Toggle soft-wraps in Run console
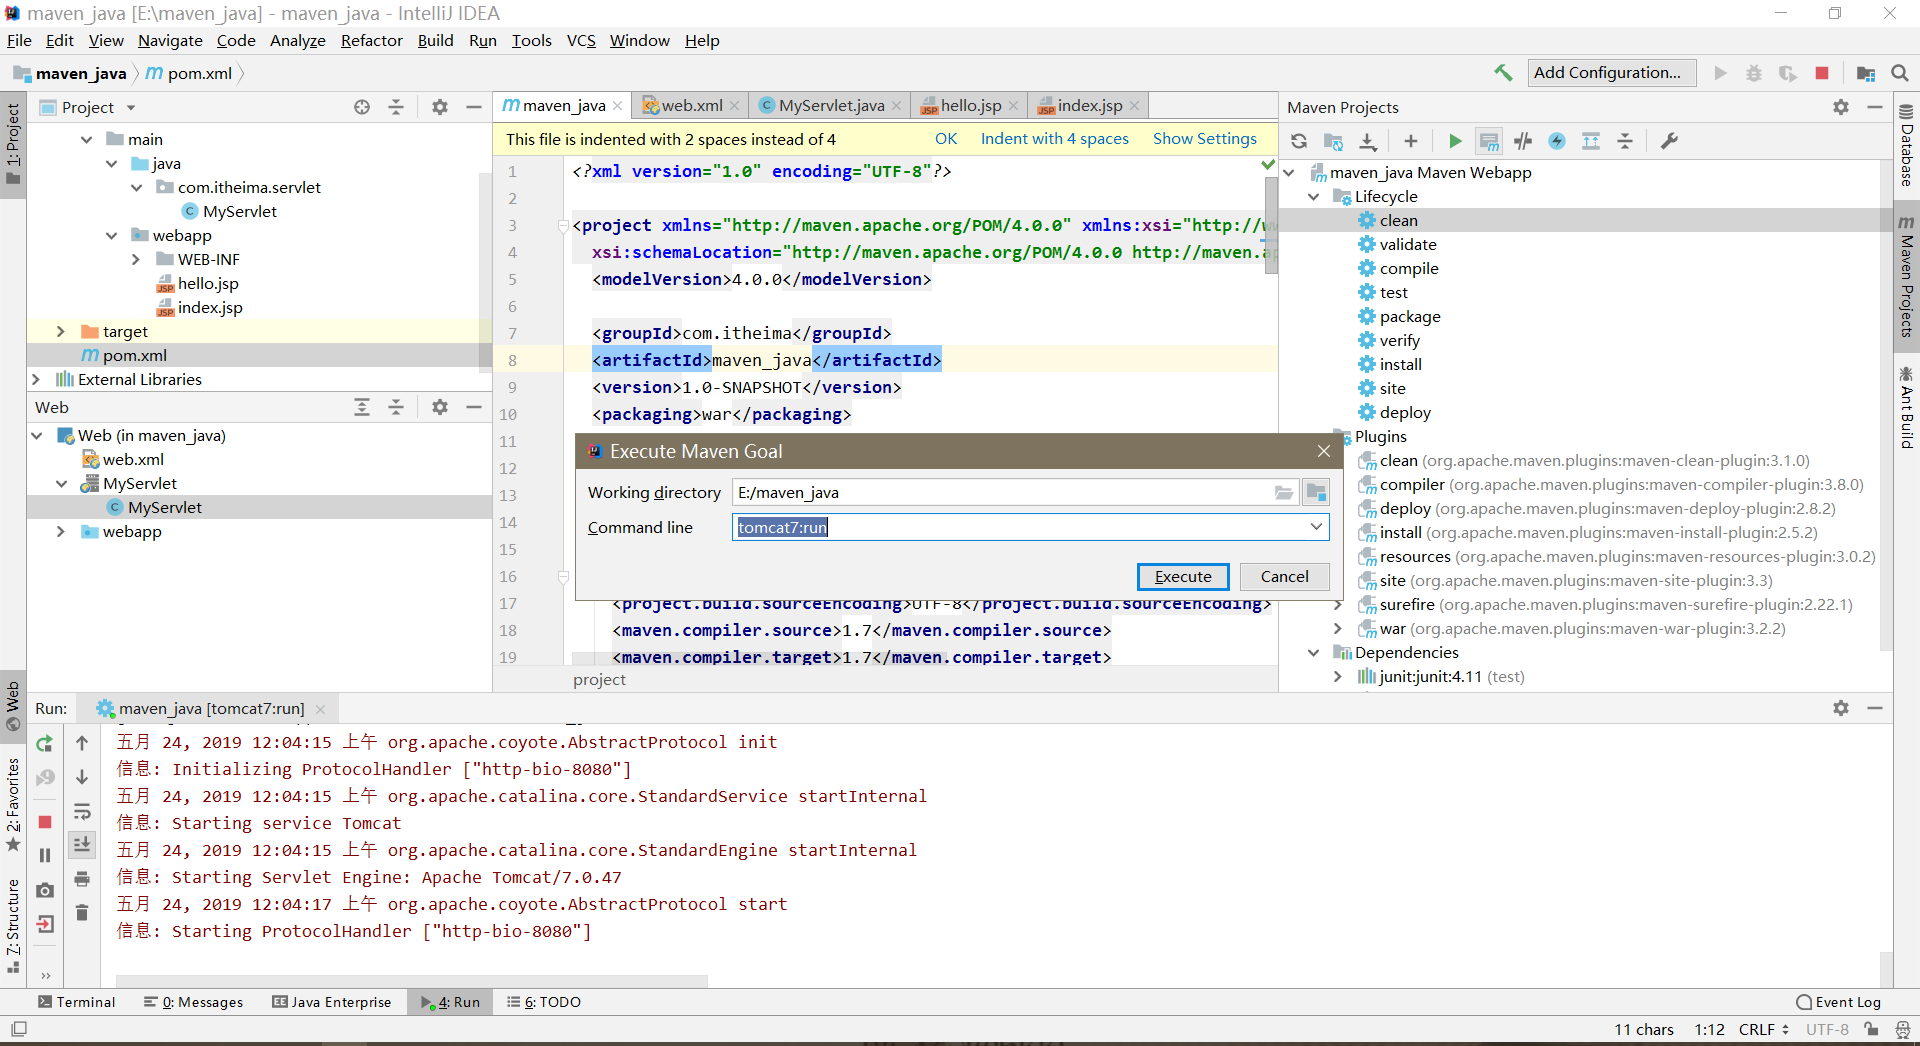 click(82, 811)
